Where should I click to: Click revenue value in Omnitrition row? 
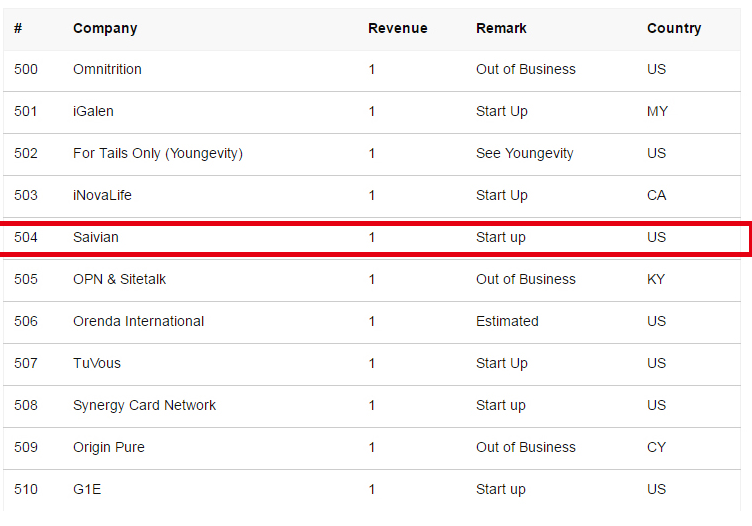click(x=372, y=69)
